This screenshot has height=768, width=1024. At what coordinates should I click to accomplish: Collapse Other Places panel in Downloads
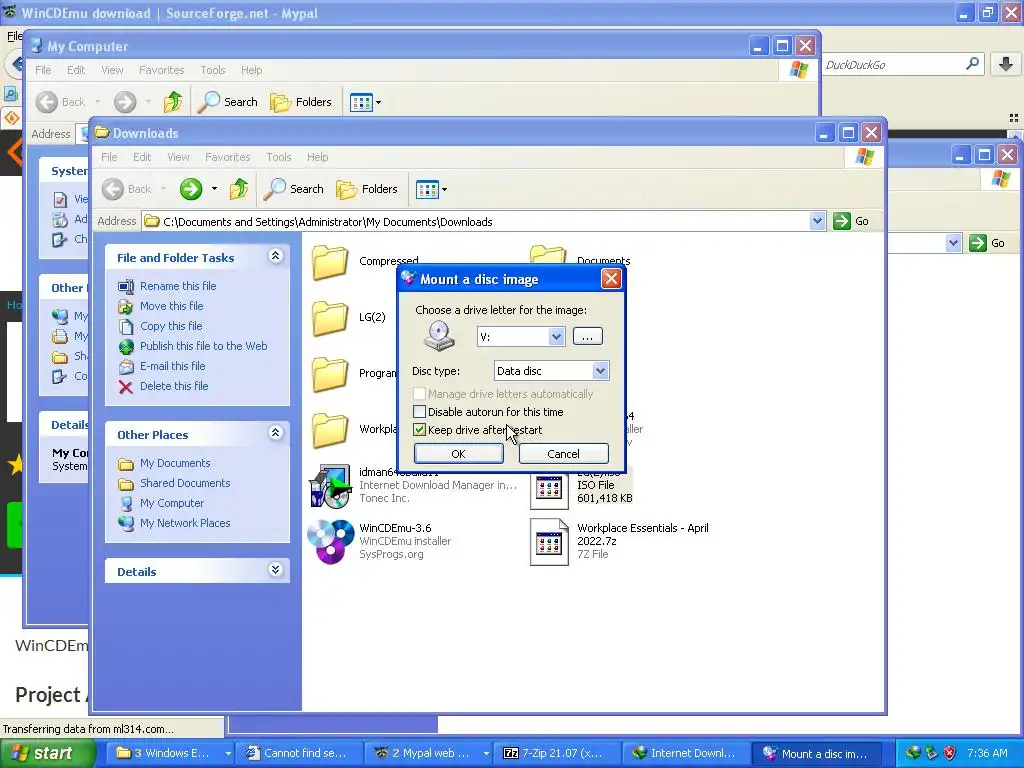pos(276,433)
